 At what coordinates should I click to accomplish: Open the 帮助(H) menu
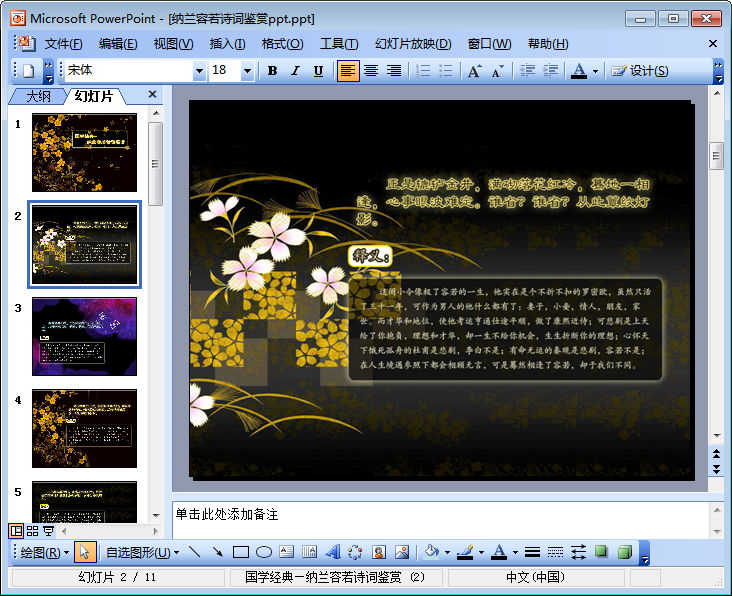[548, 44]
